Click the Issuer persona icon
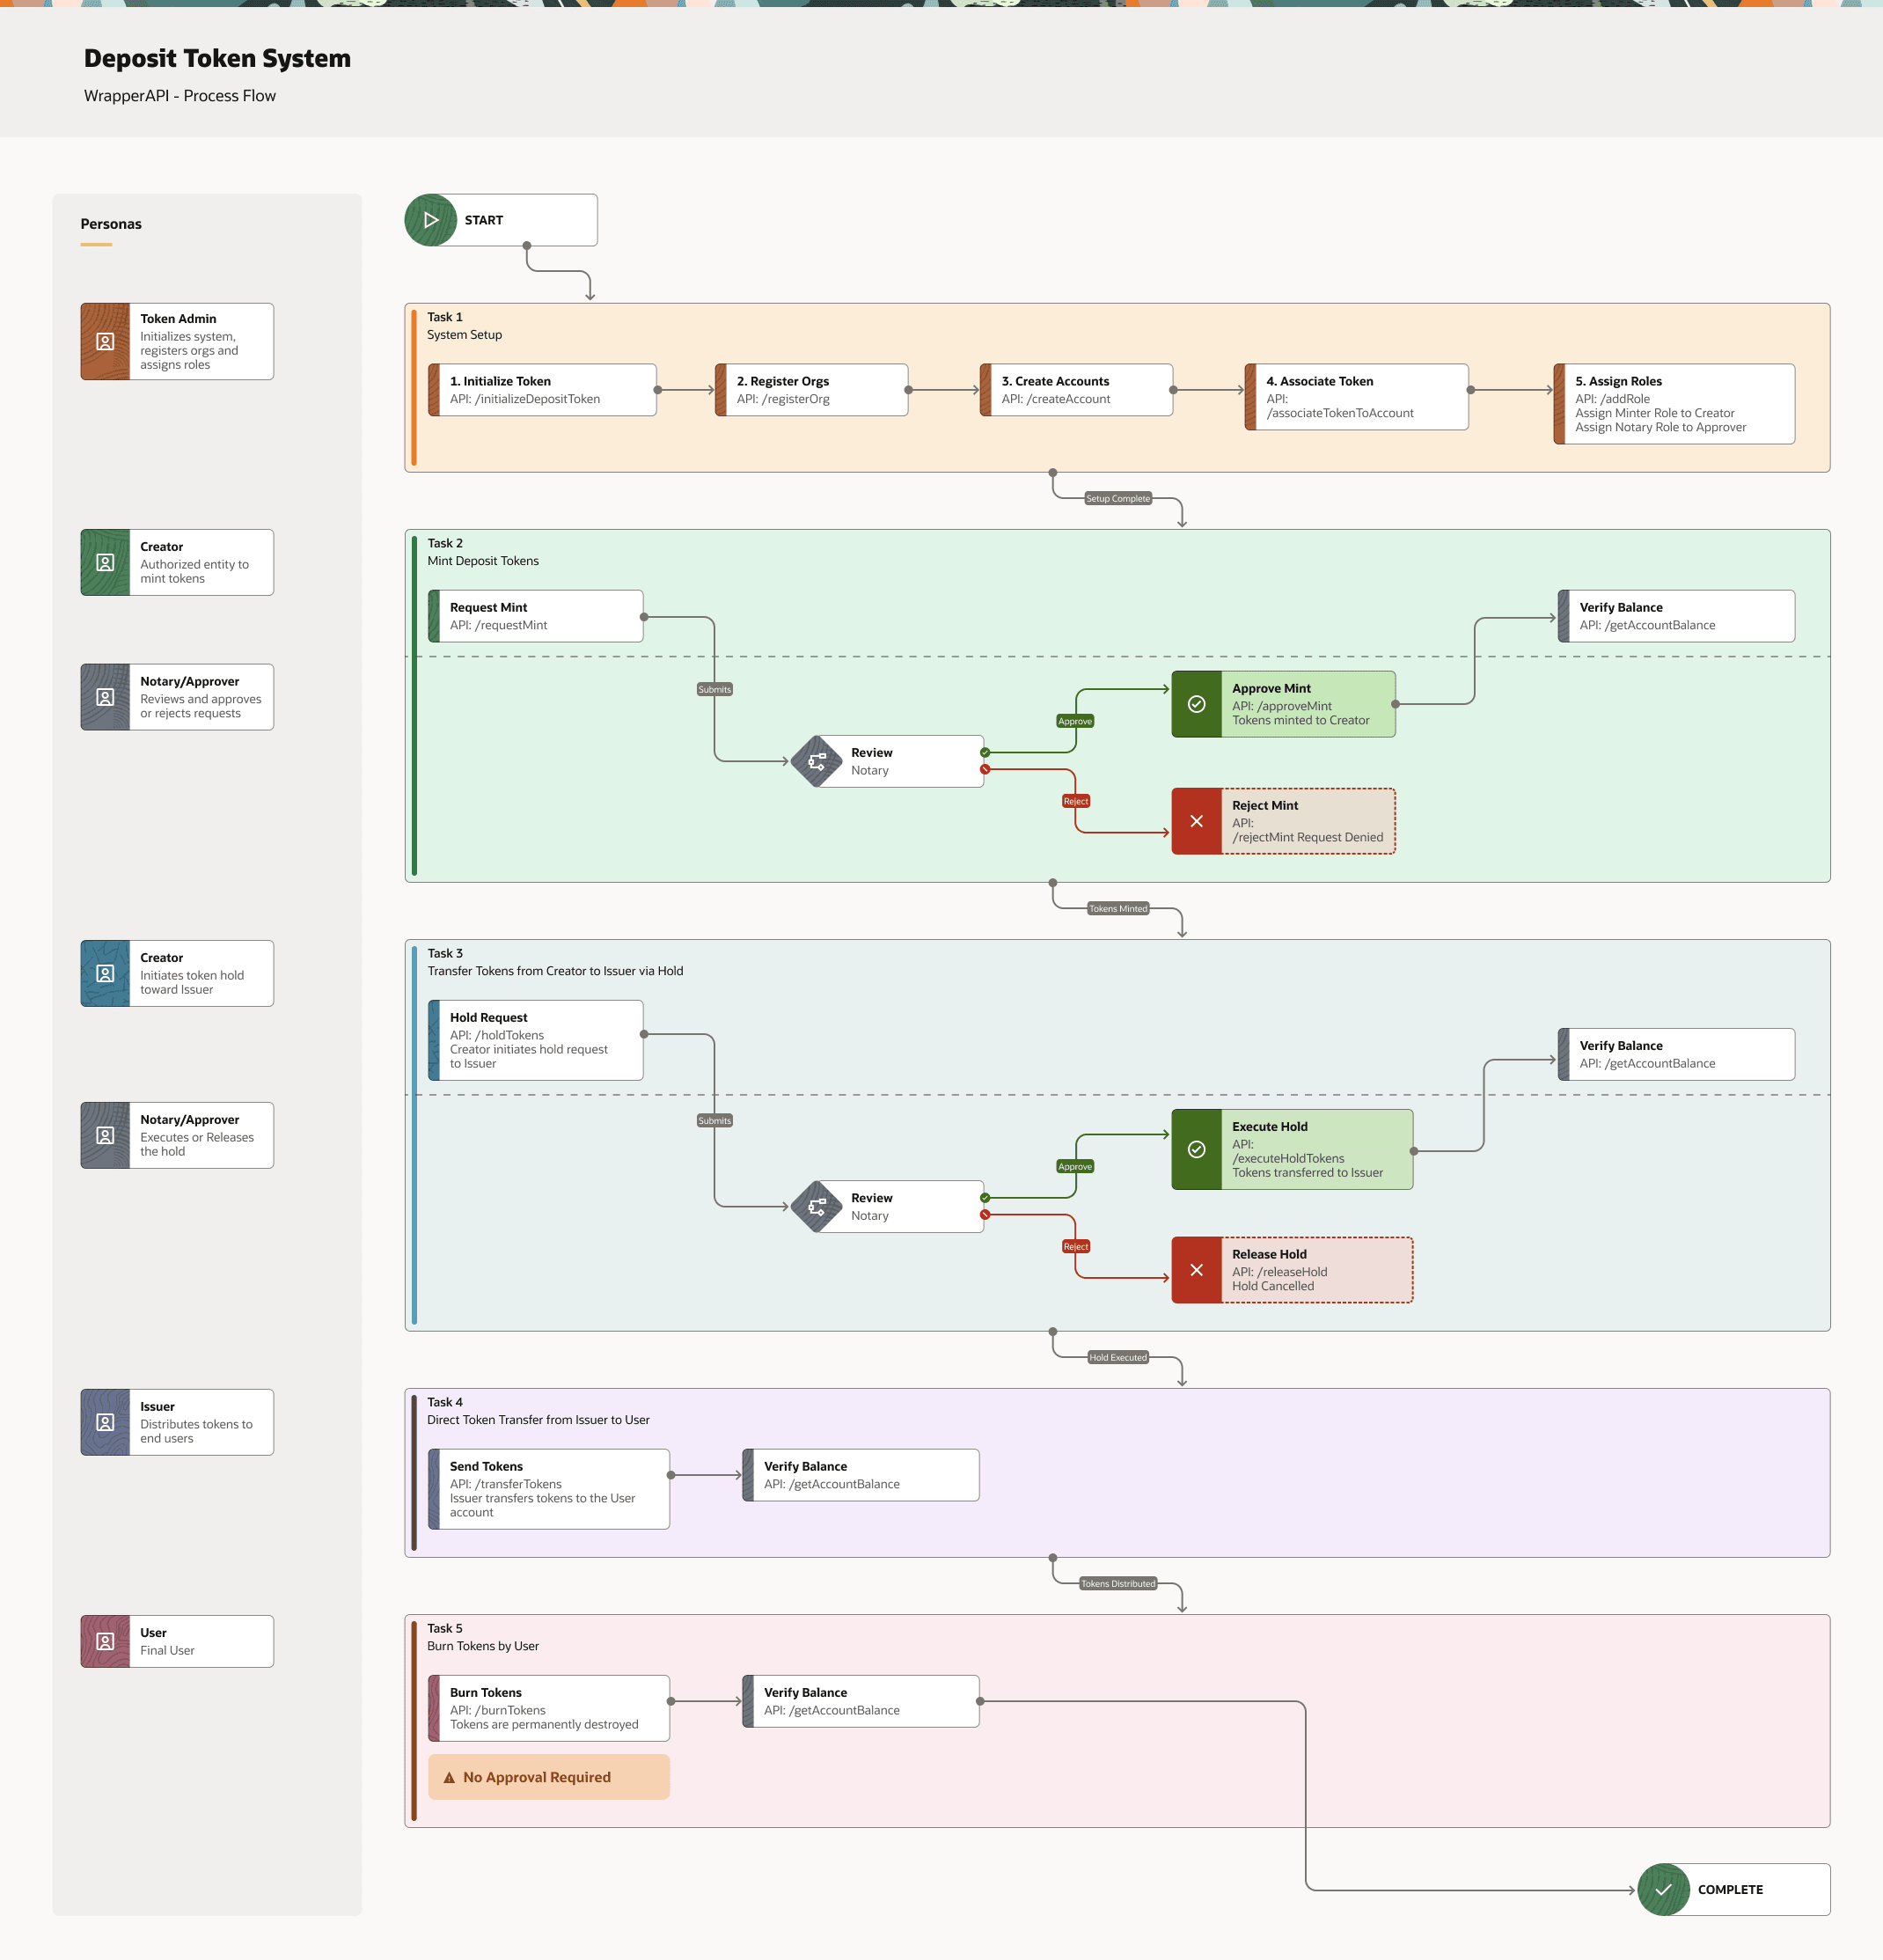This screenshot has height=1960, width=1883. pos(105,1422)
